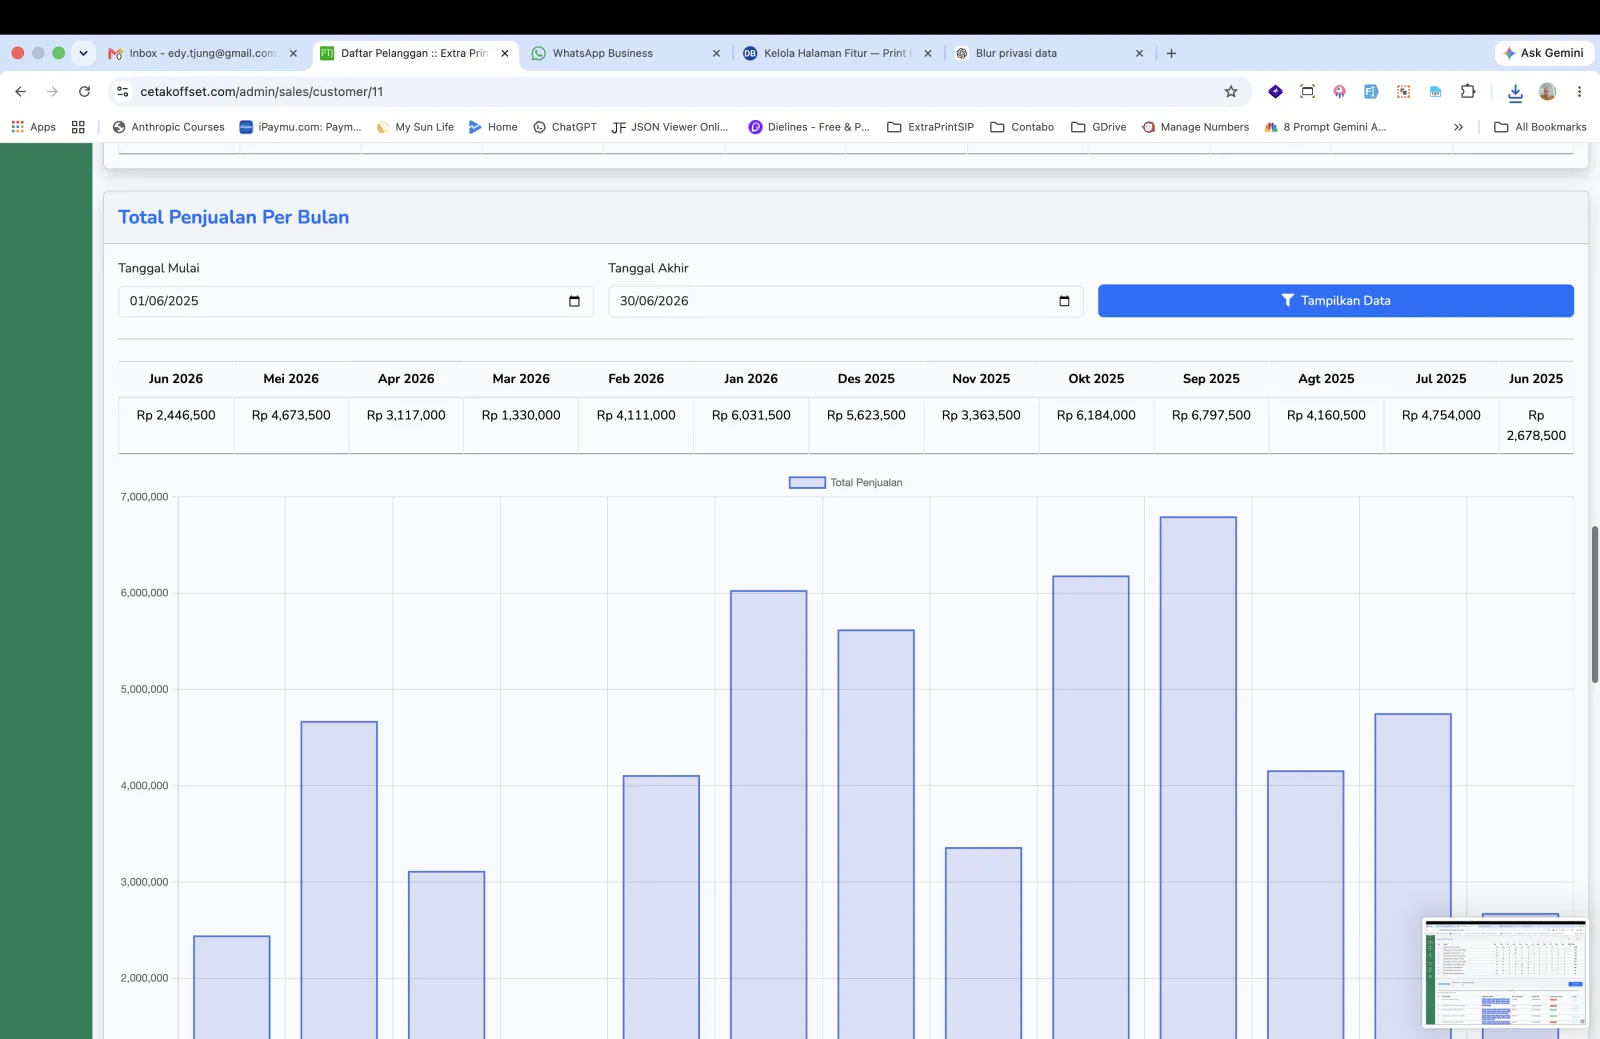
Task: Switch to the Inbox Gmail tab
Action: (x=200, y=53)
